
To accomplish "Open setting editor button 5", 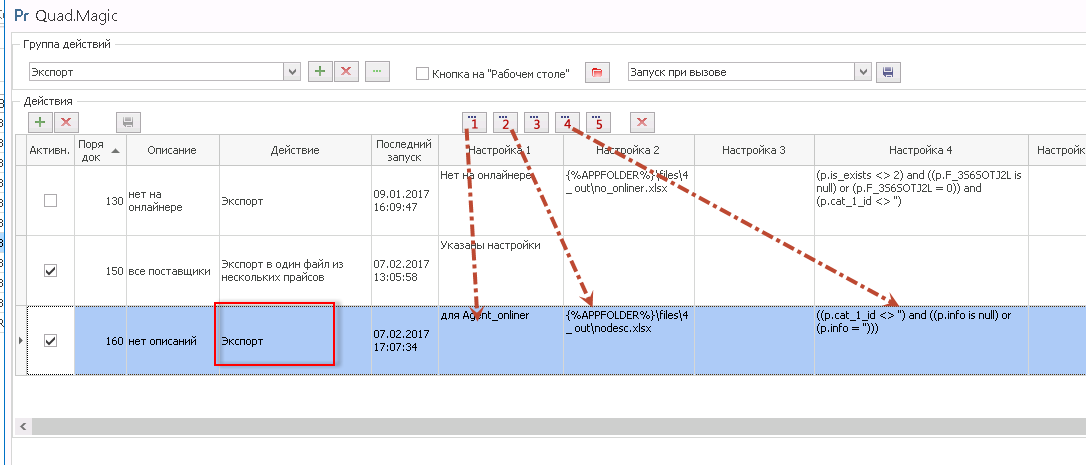I will (598, 123).
